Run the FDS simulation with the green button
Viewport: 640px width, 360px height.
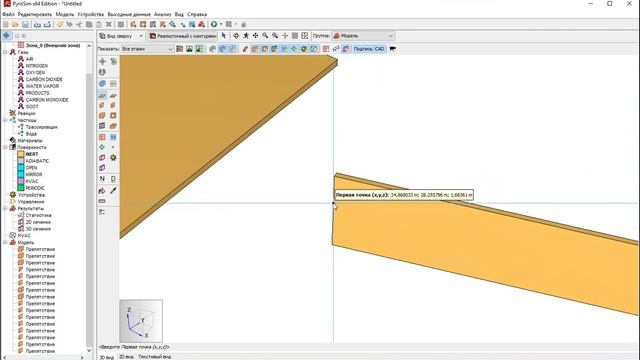pyautogui.click(x=214, y=24)
